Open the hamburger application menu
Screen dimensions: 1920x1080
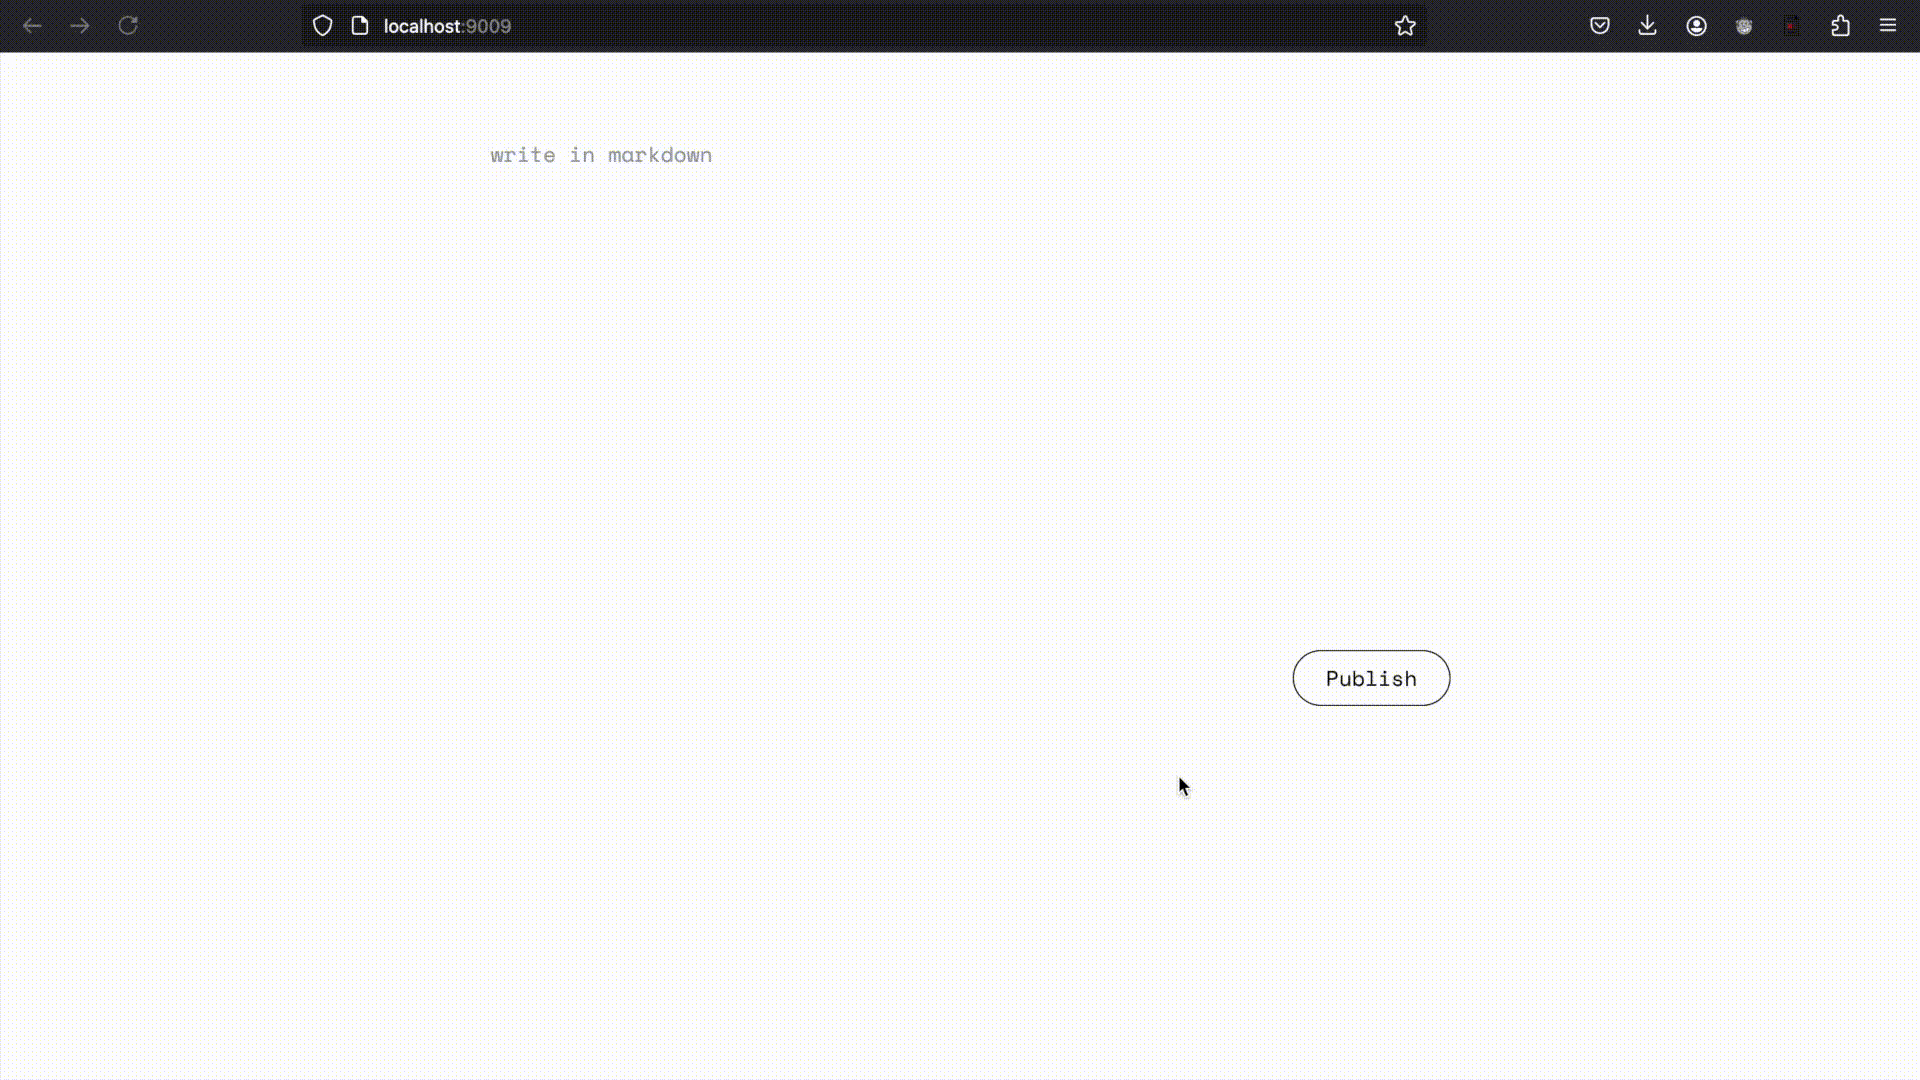1888,26
